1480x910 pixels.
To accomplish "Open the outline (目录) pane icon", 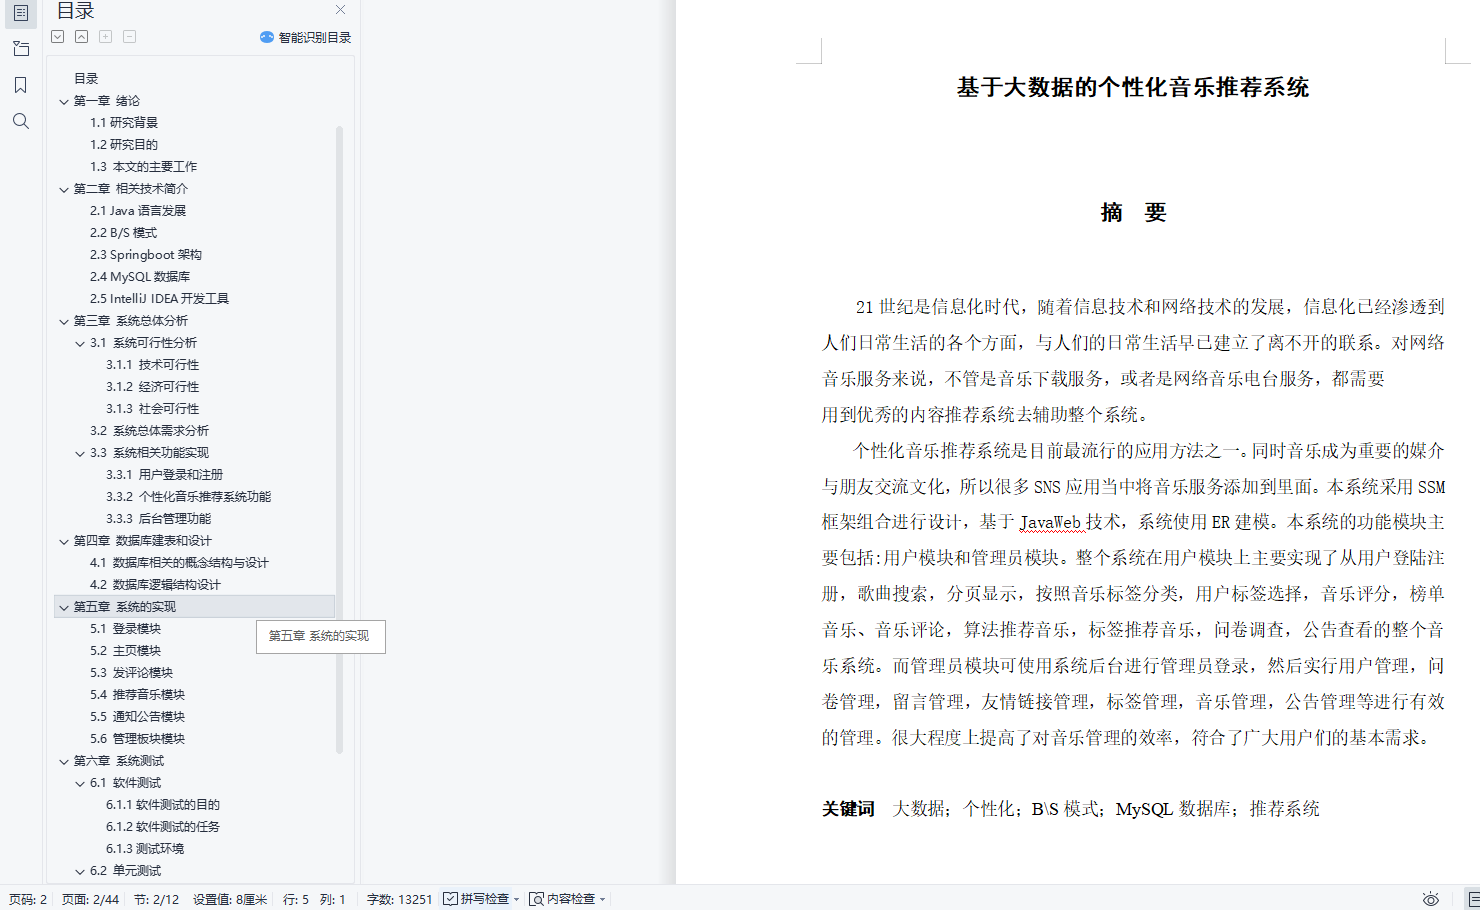I will (x=20, y=13).
